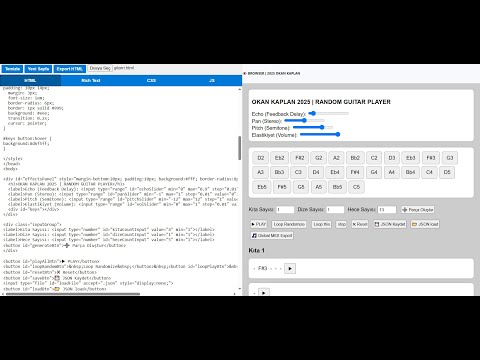Image resolution: width=480 pixels, height=360 pixels.
Task: Open a new page with Yeni Sayfa
Action: click(x=38, y=69)
